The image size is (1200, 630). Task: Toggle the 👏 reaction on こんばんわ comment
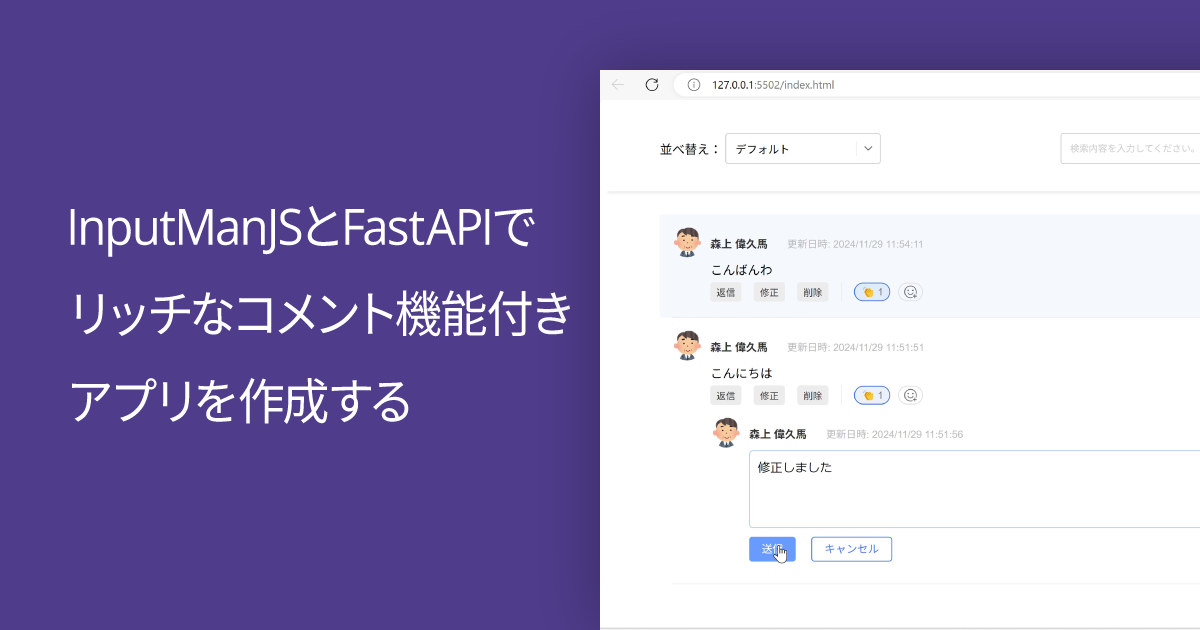[x=871, y=291]
